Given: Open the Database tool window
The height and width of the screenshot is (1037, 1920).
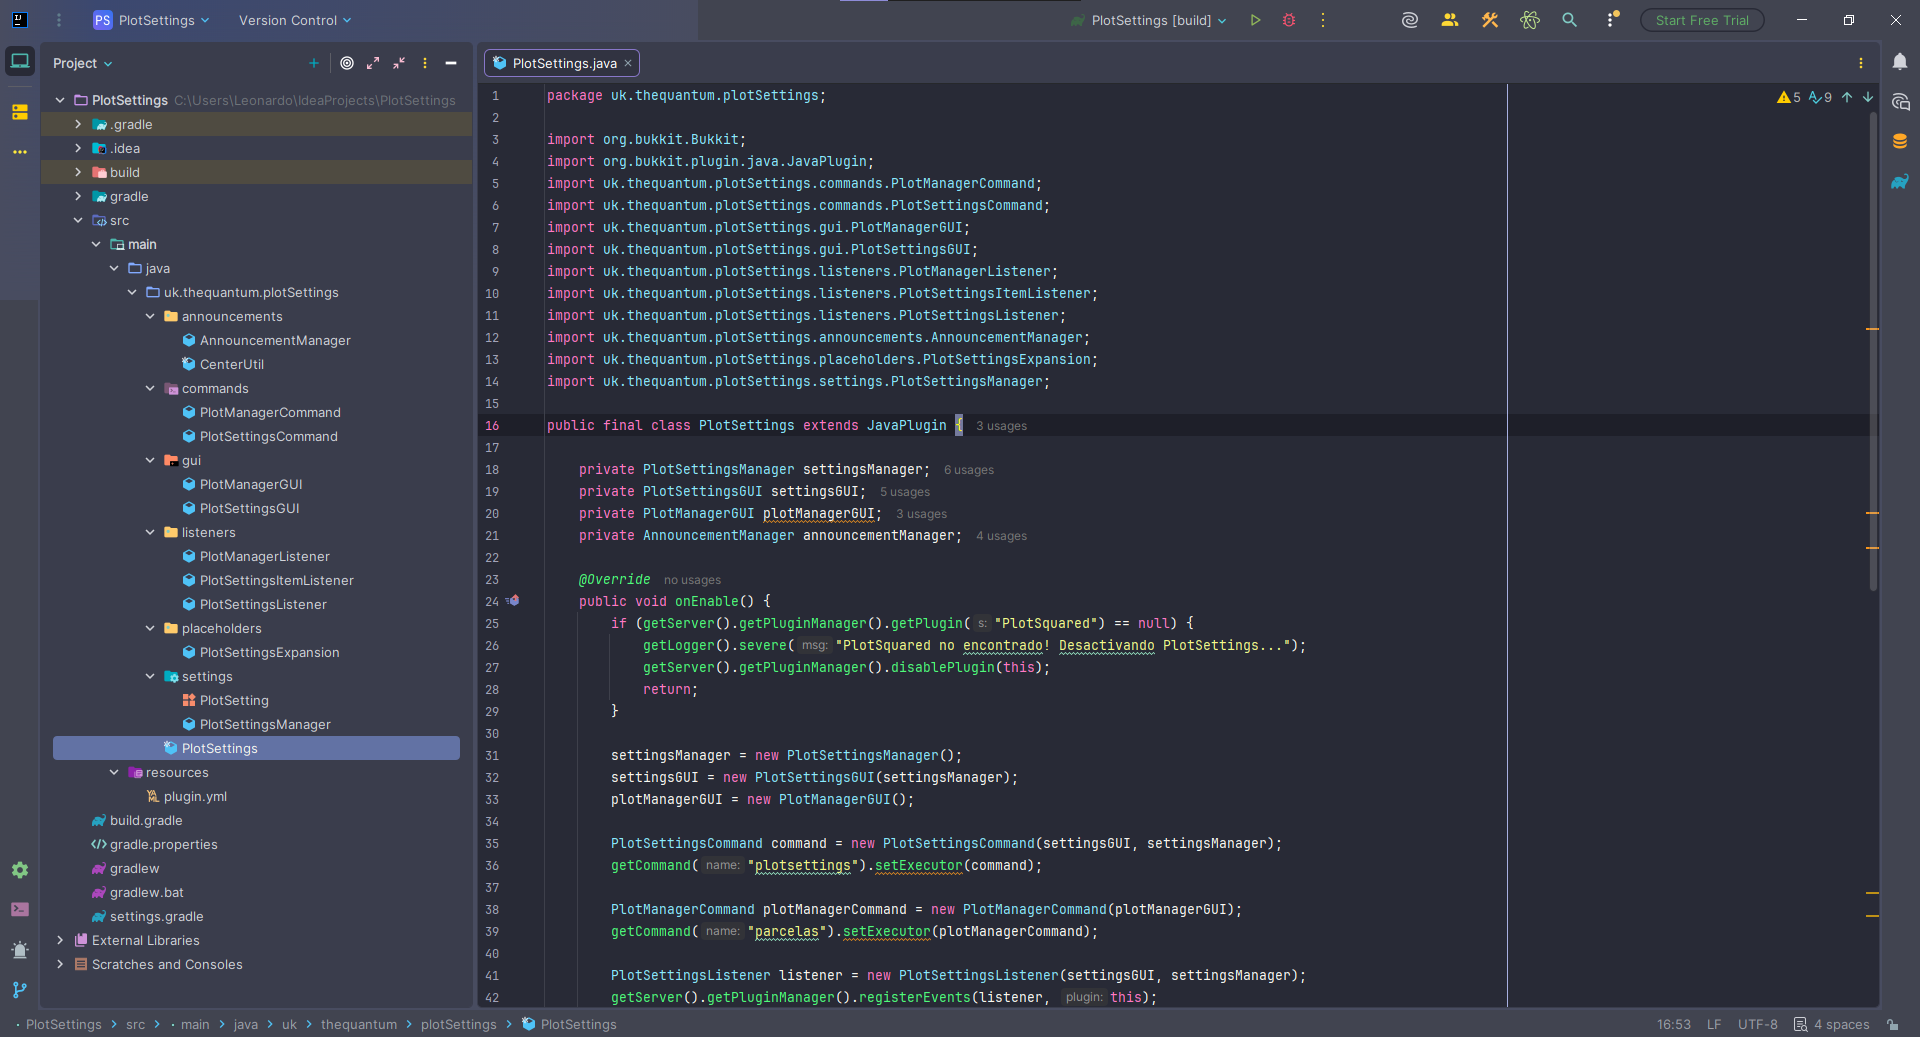Looking at the screenshot, I should point(1900,142).
